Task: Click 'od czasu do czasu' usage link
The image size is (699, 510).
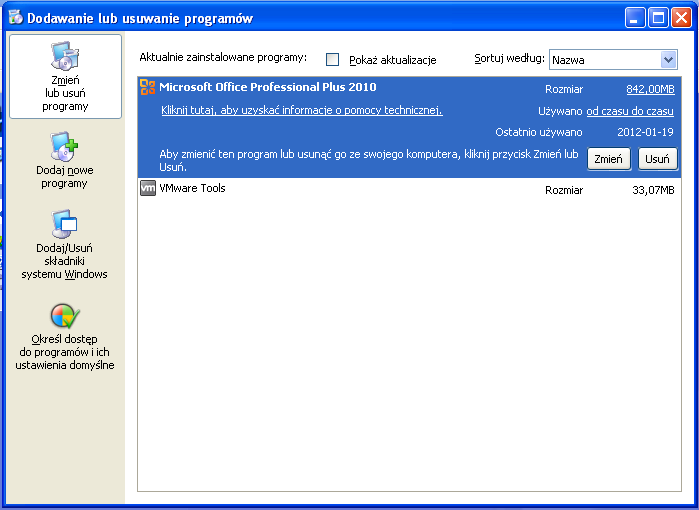Action: click(630, 111)
